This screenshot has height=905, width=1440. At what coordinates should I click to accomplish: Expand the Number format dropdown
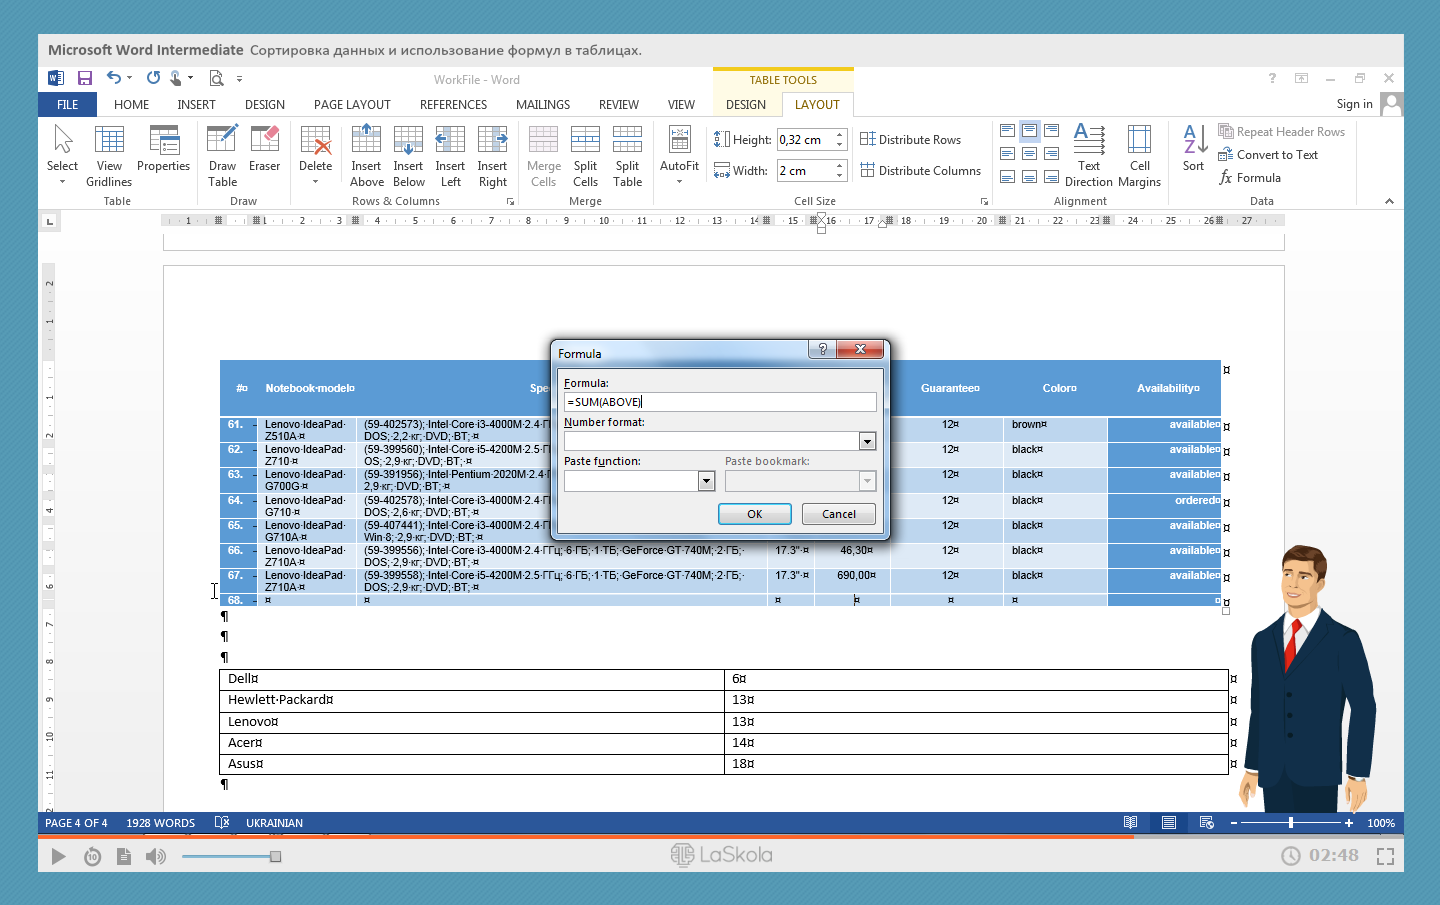867,442
